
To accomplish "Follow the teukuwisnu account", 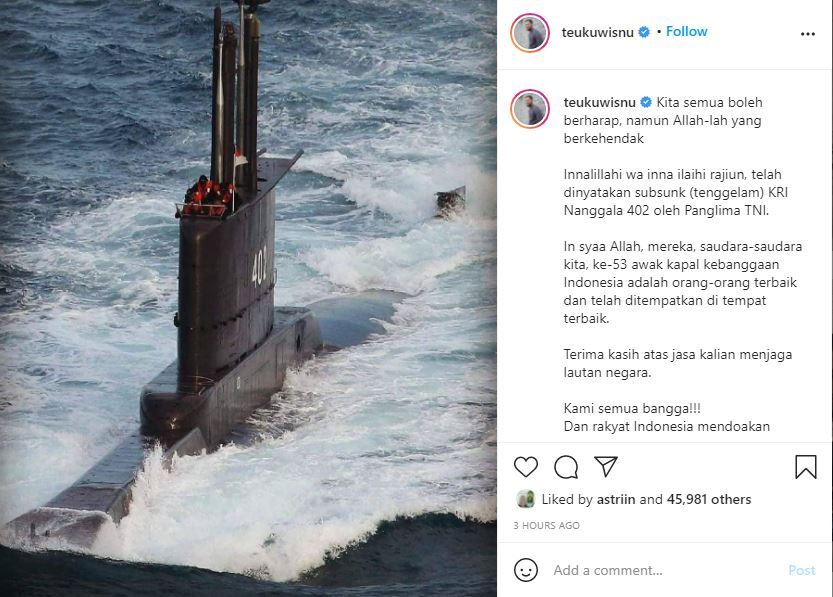I will pyautogui.click(x=686, y=31).
